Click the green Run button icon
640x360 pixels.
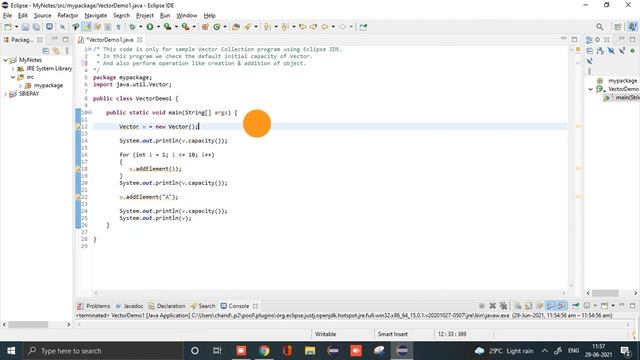[150, 27]
